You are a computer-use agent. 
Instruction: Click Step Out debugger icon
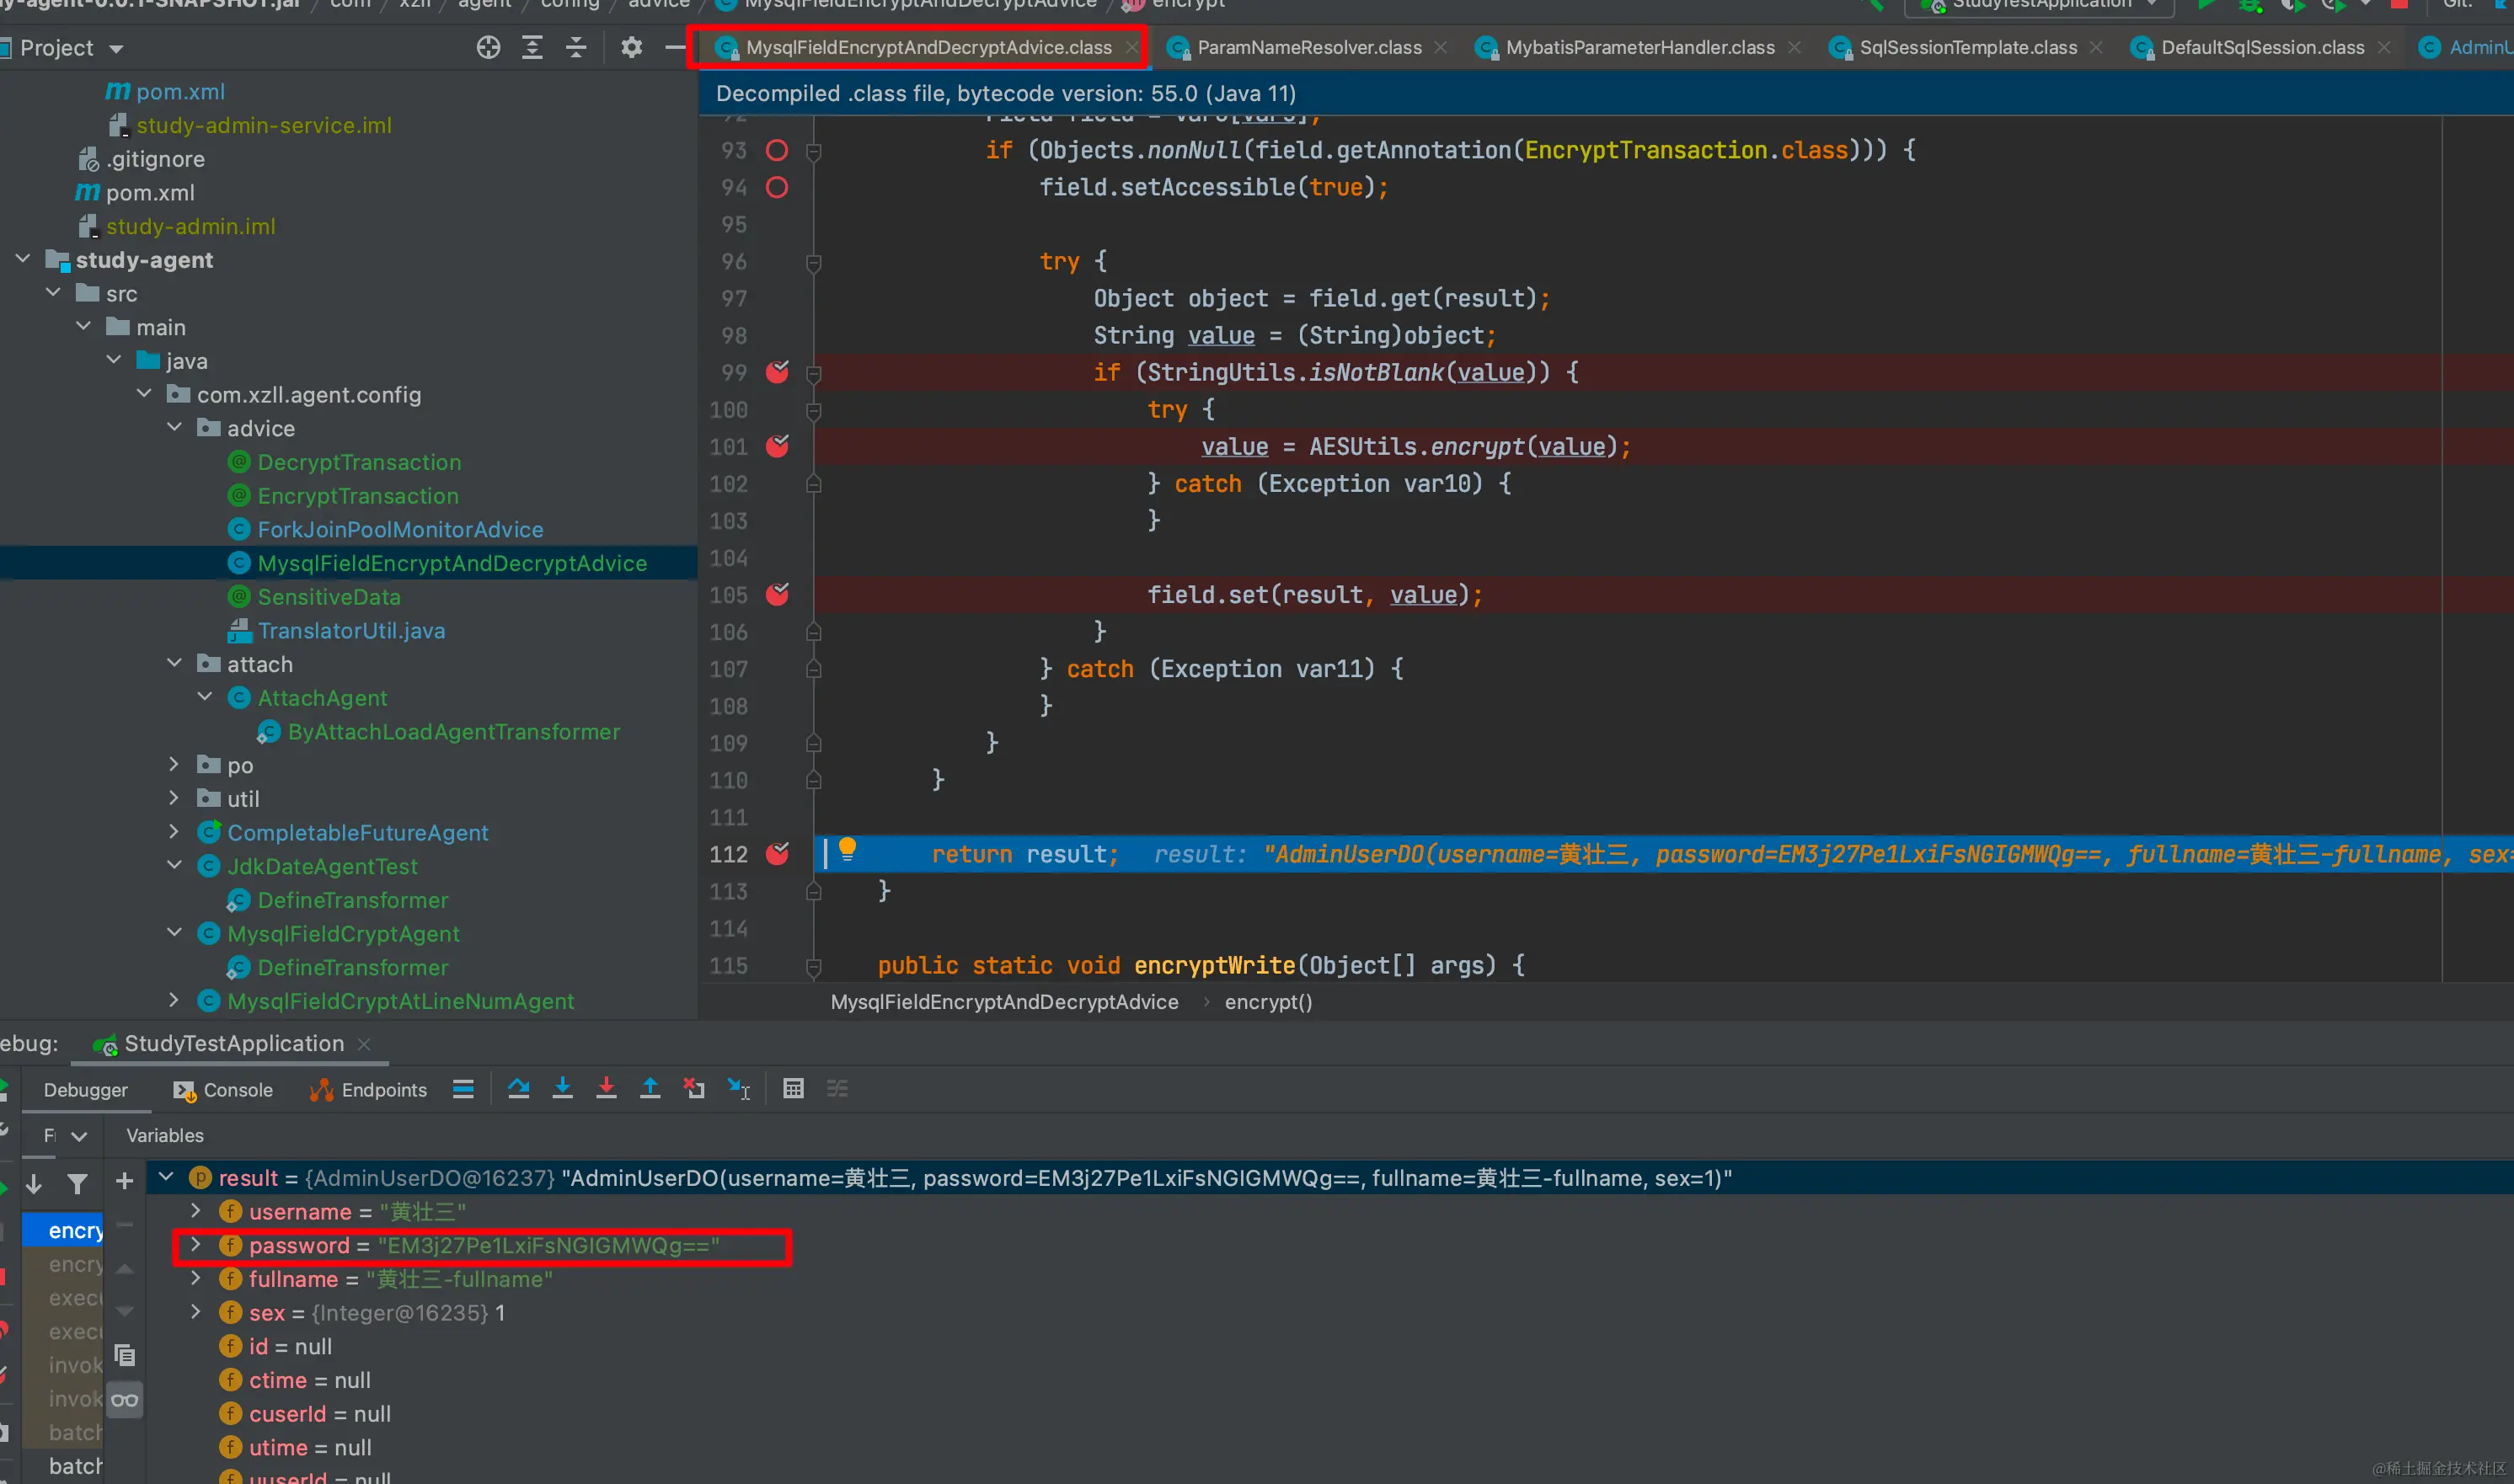click(x=650, y=1089)
